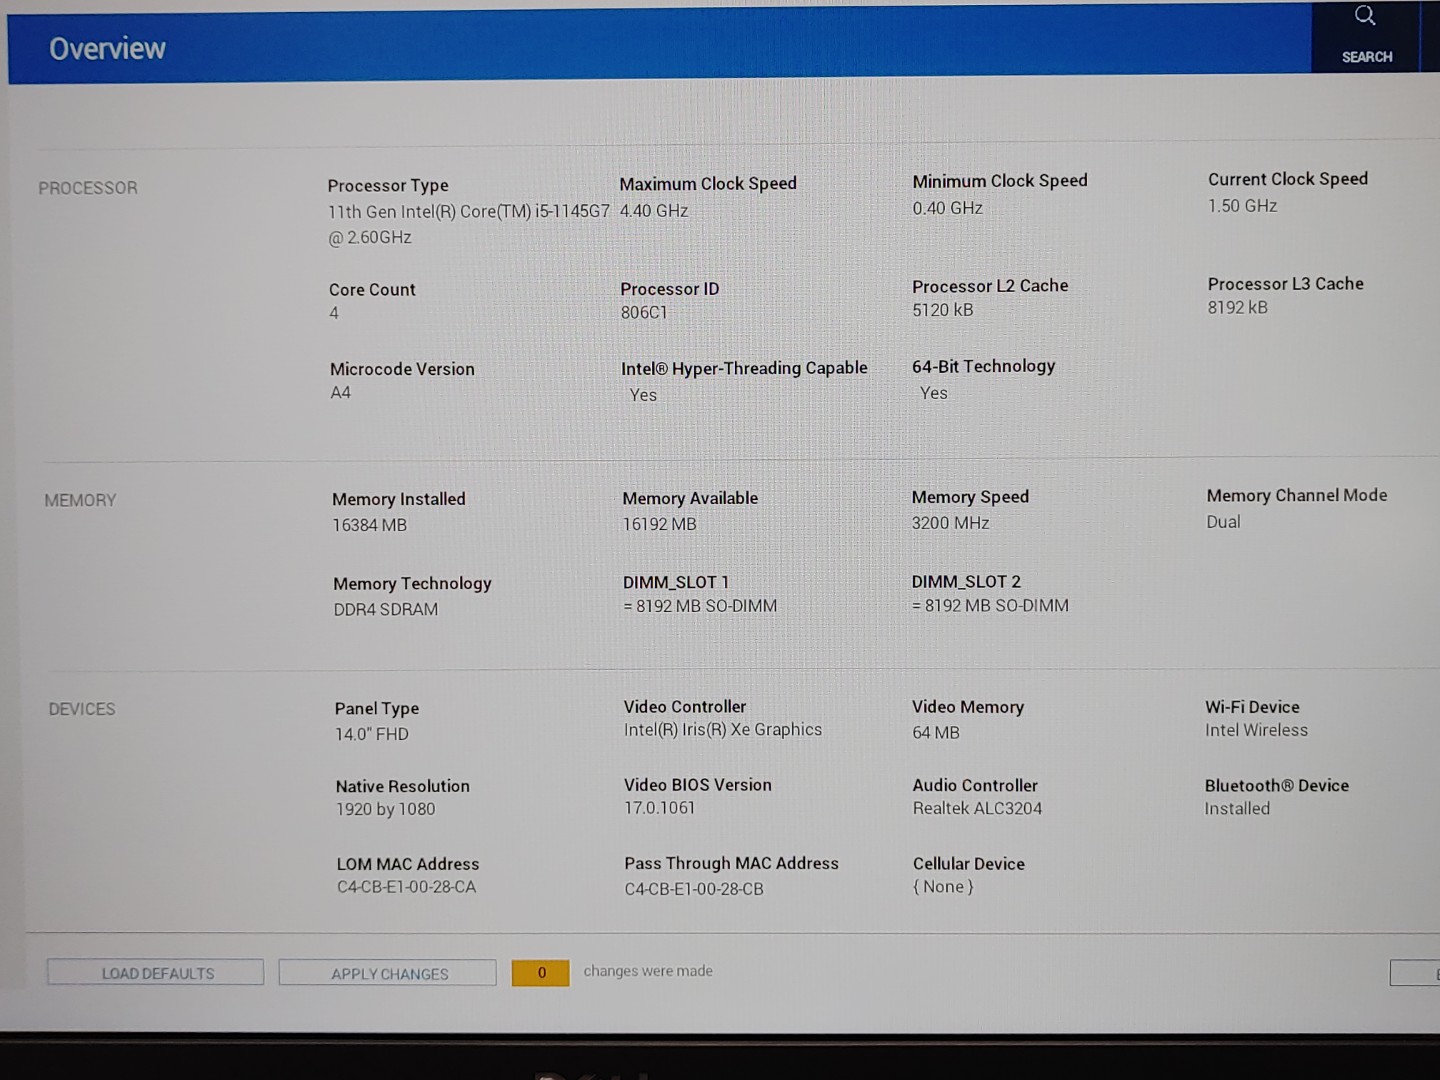Click the Memory Installed value 16384 MB
1440x1080 pixels.
(369, 525)
